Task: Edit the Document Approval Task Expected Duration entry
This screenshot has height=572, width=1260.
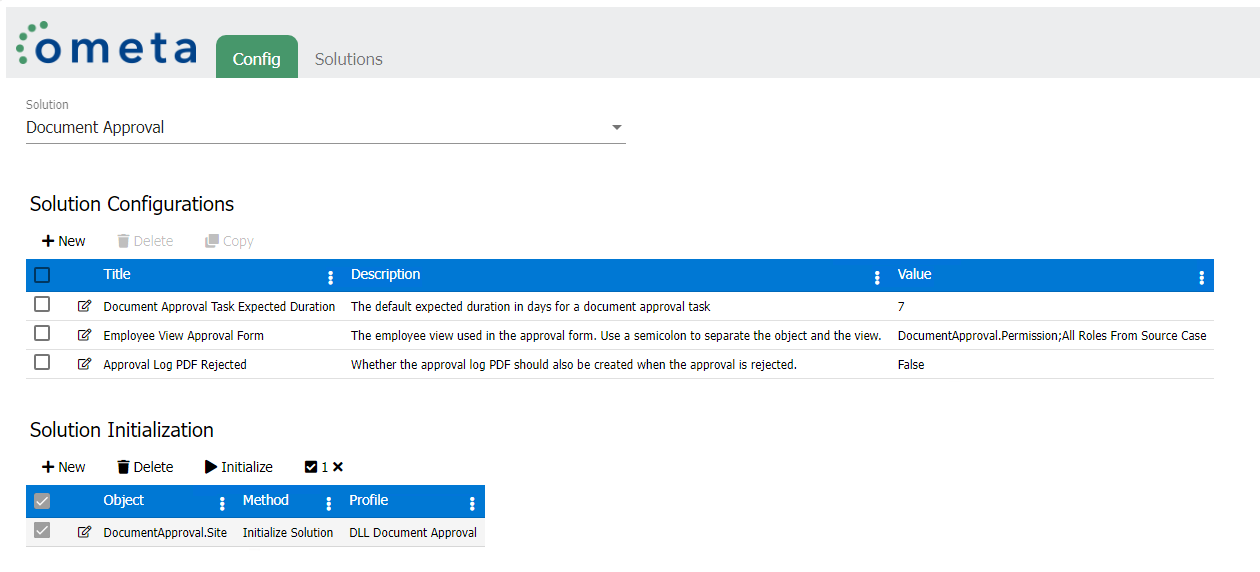Action: coord(84,306)
